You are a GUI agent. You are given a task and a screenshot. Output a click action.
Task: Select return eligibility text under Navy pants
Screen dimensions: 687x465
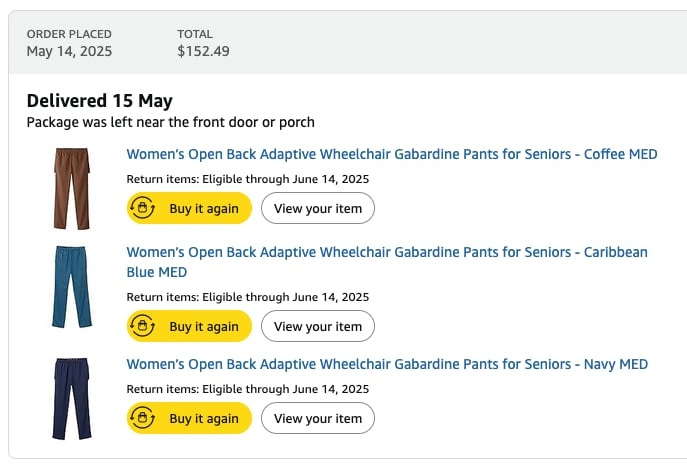tap(248, 389)
